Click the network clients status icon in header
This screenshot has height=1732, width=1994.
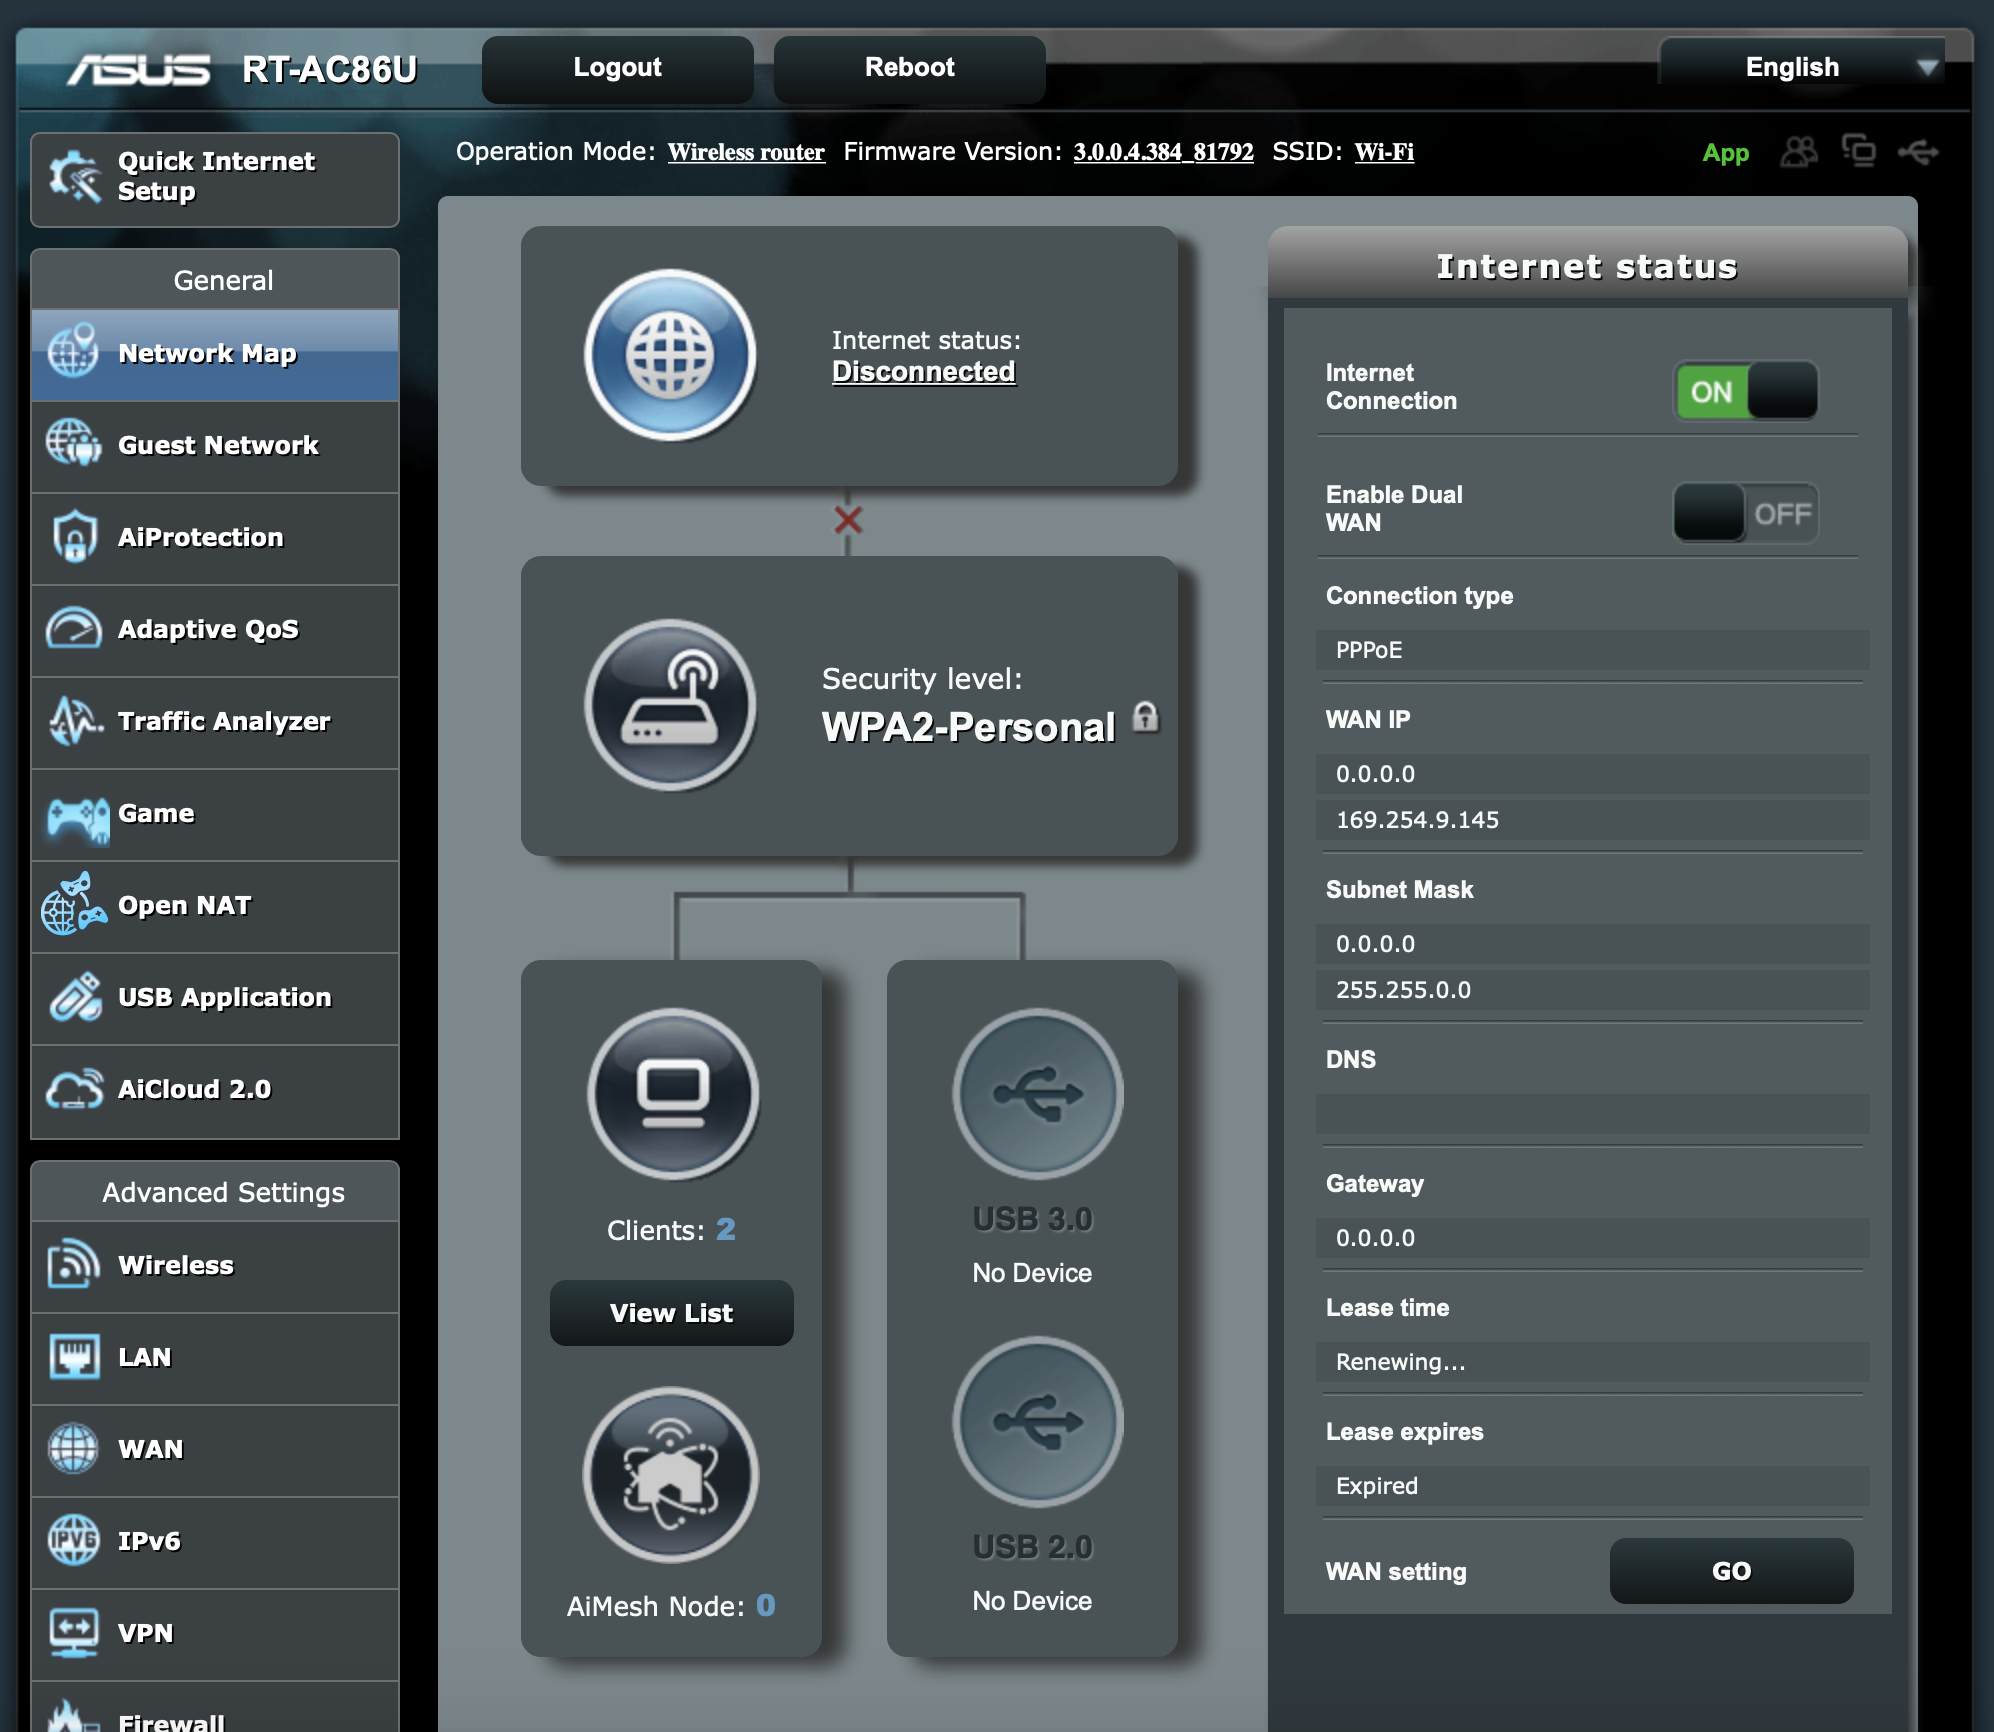tap(1859, 151)
